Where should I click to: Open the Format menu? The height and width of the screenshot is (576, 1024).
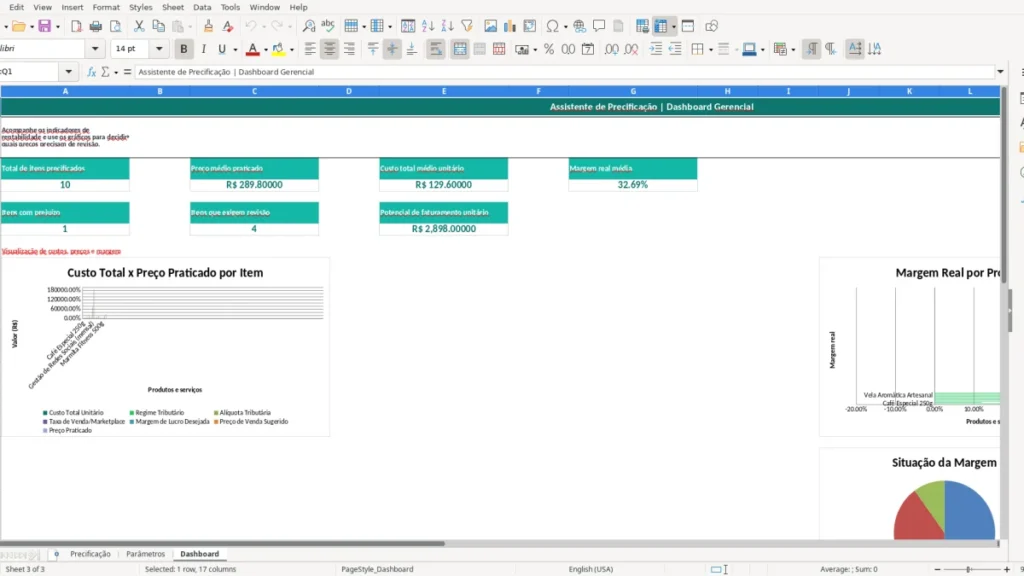106,7
